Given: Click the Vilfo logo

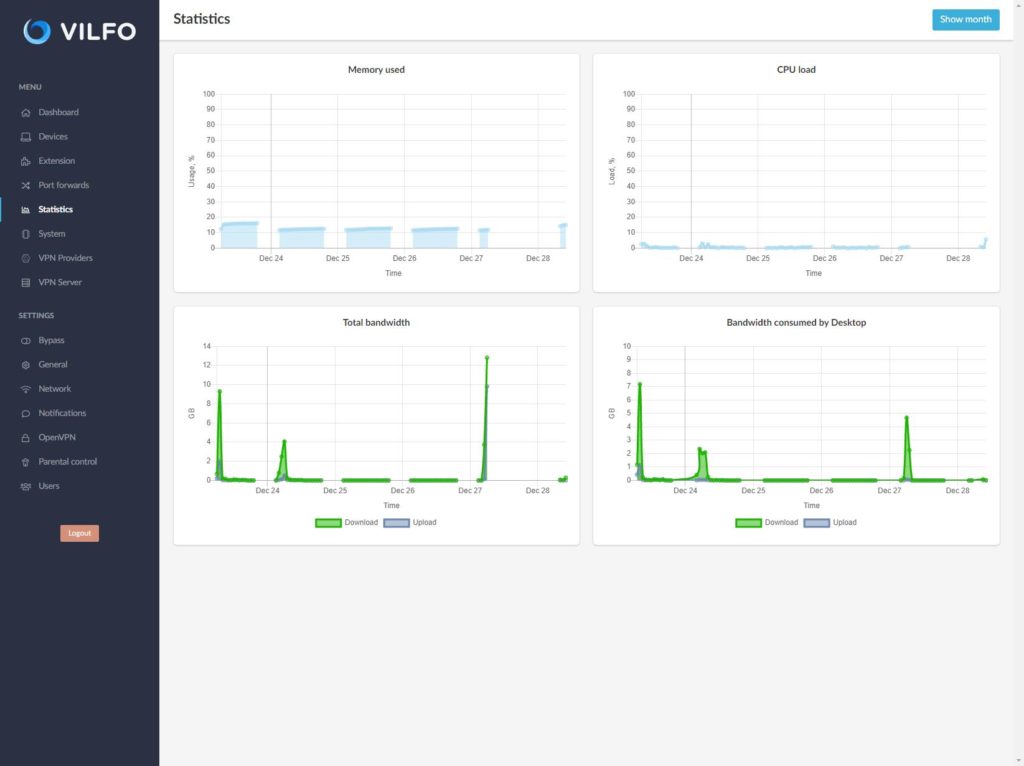Looking at the screenshot, I should 79,32.
